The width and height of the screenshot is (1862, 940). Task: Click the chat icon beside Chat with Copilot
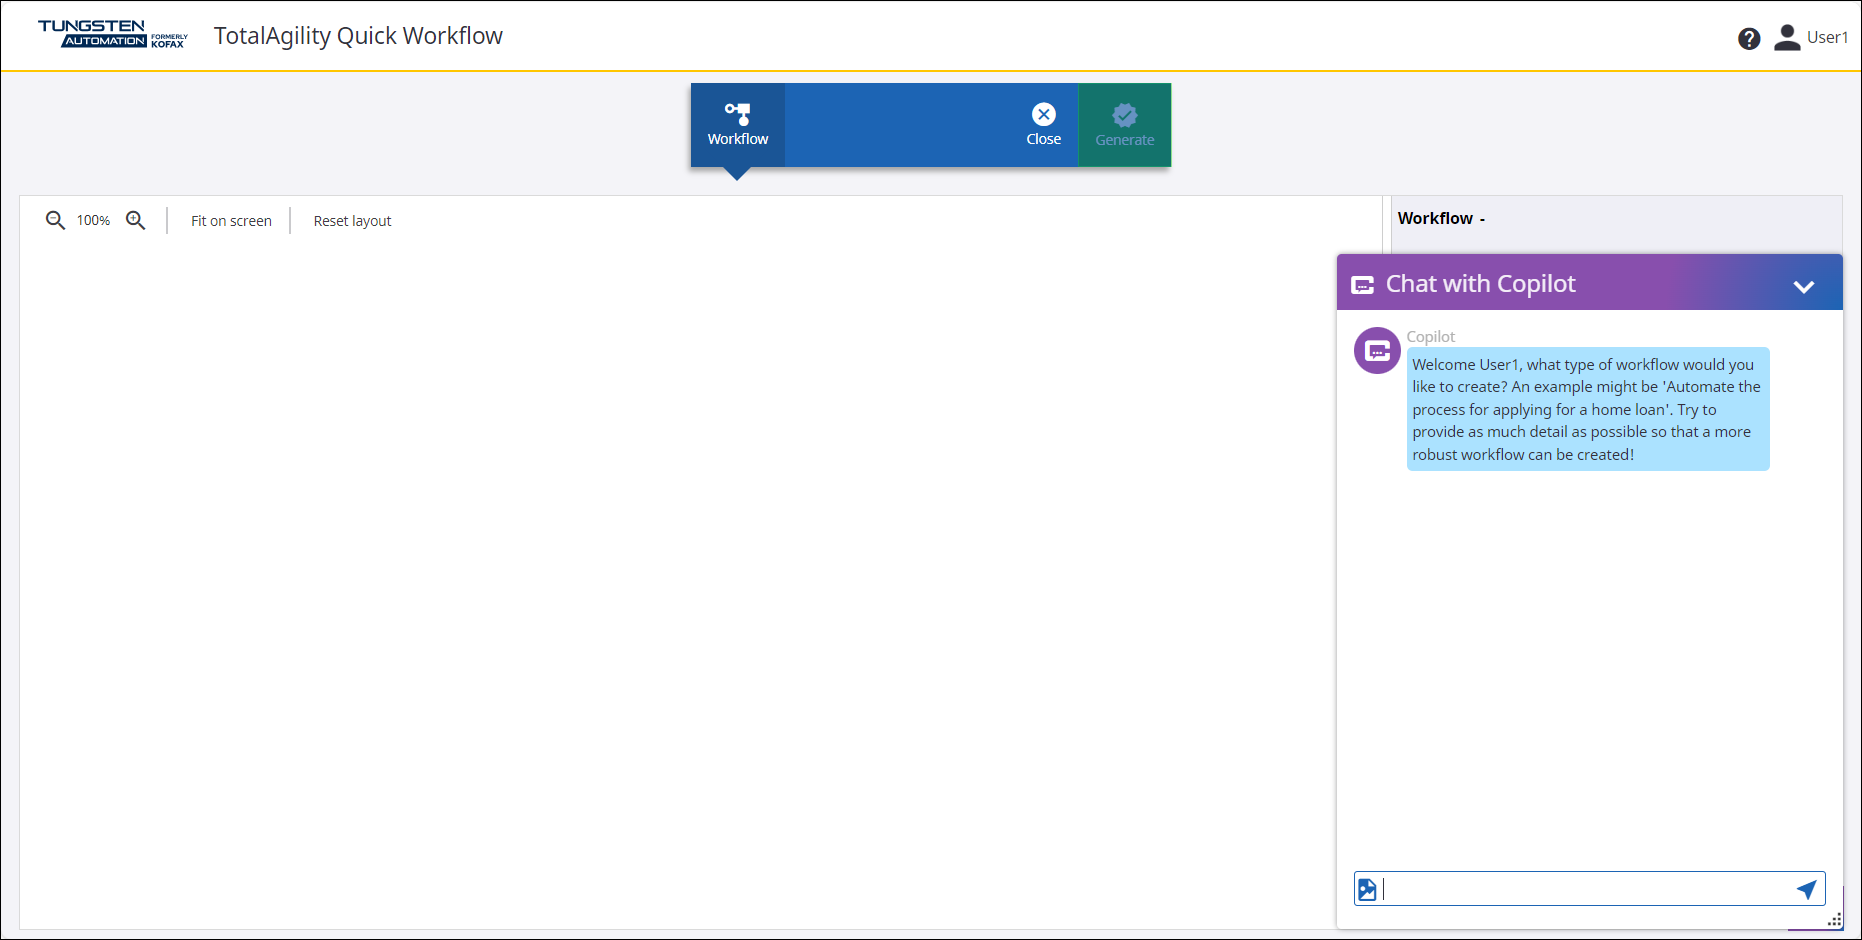[1362, 285]
